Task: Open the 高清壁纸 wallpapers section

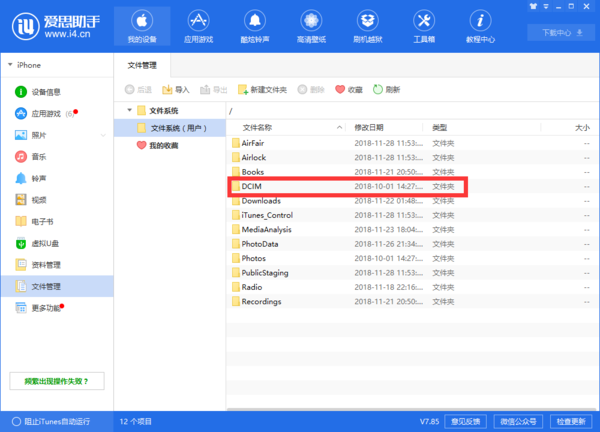Action: (311, 26)
